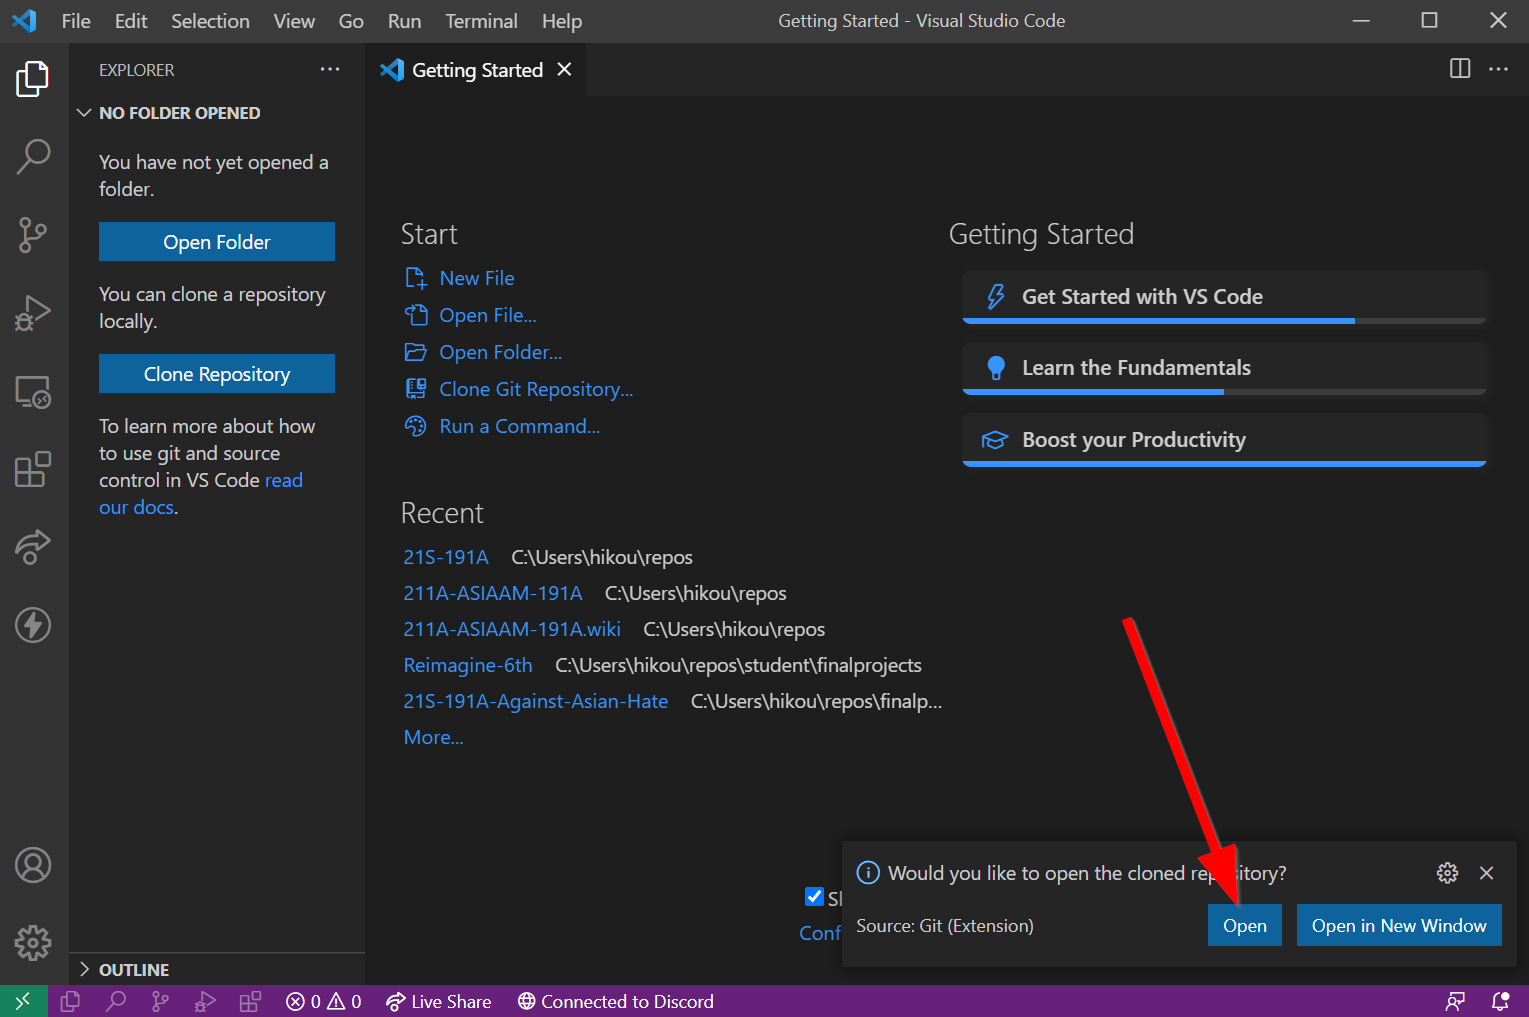Open the Terminal menu

click(x=481, y=21)
